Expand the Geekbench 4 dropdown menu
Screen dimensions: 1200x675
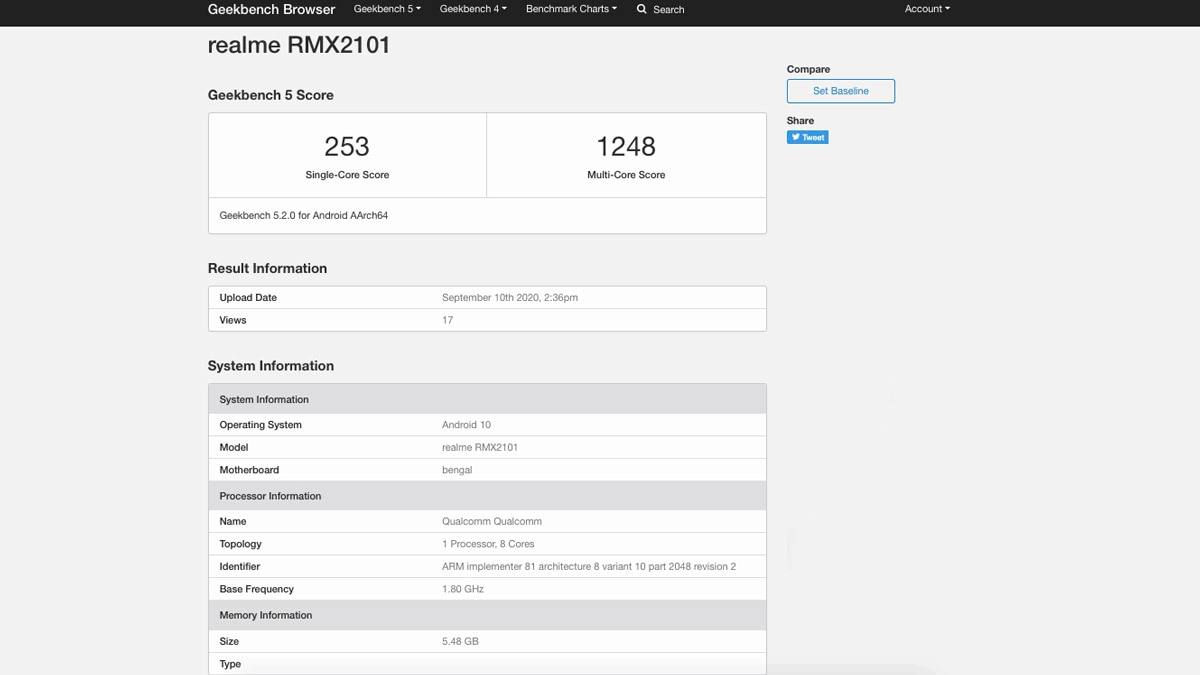click(473, 9)
